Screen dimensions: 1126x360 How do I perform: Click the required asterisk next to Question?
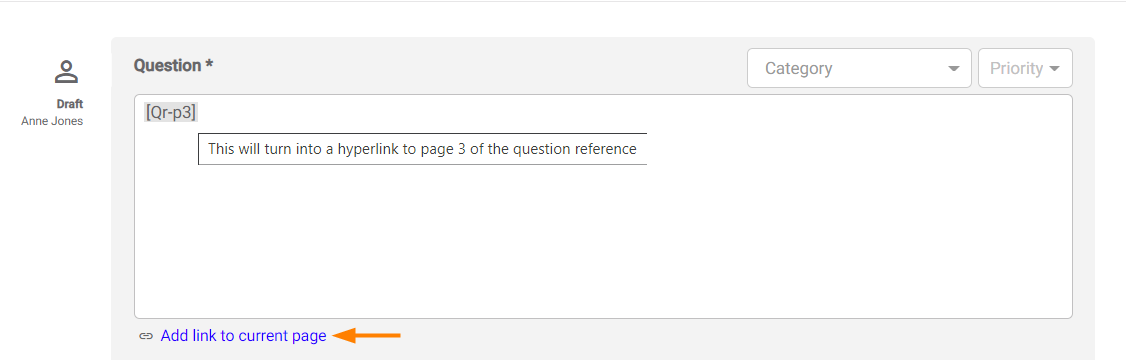coord(210,65)
